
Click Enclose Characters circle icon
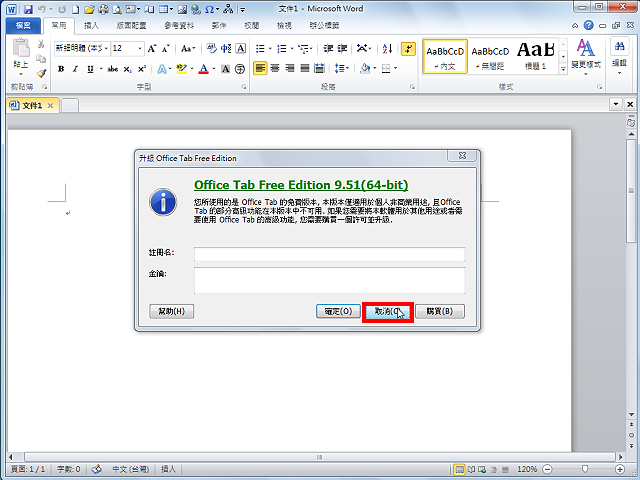pos(240,69)
